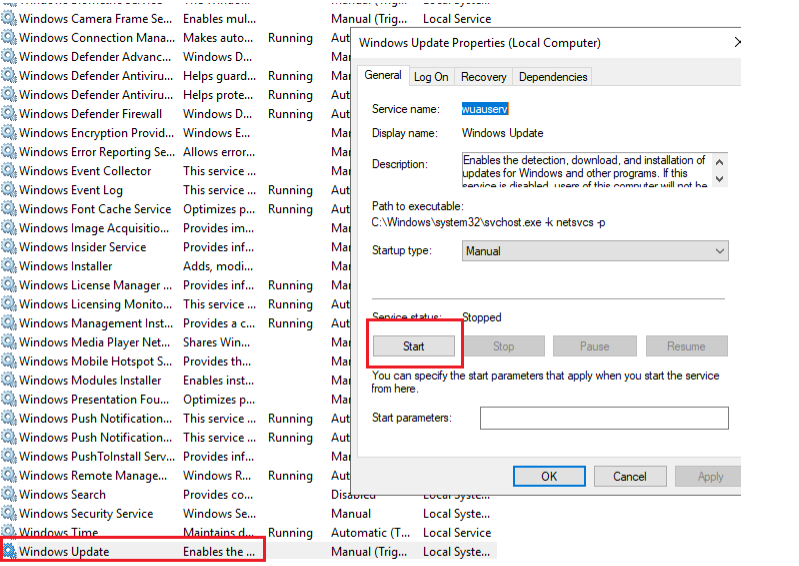Image resolution: width=799 pixels, height=566 pixels.
Task: Click the Windows Management Instrumentation gear icon
Action: click(9, 322)
